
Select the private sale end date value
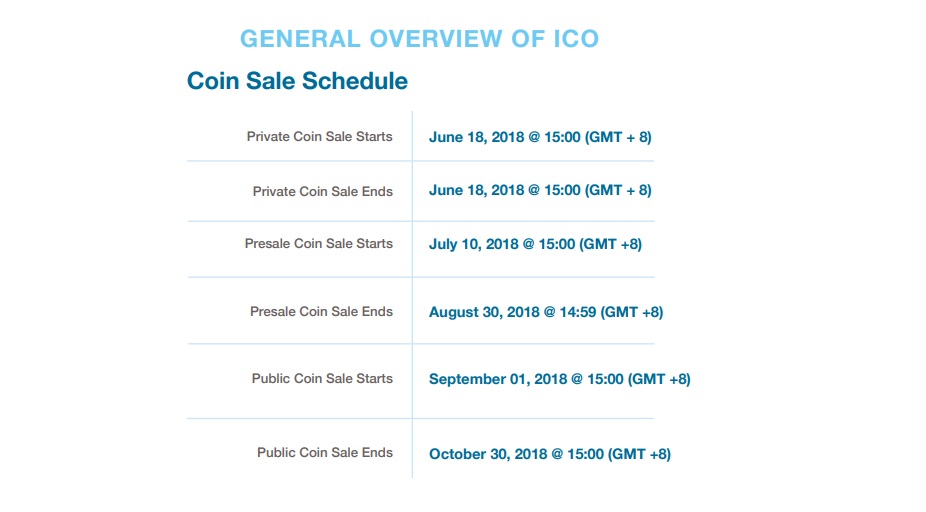tap(540, 190)
